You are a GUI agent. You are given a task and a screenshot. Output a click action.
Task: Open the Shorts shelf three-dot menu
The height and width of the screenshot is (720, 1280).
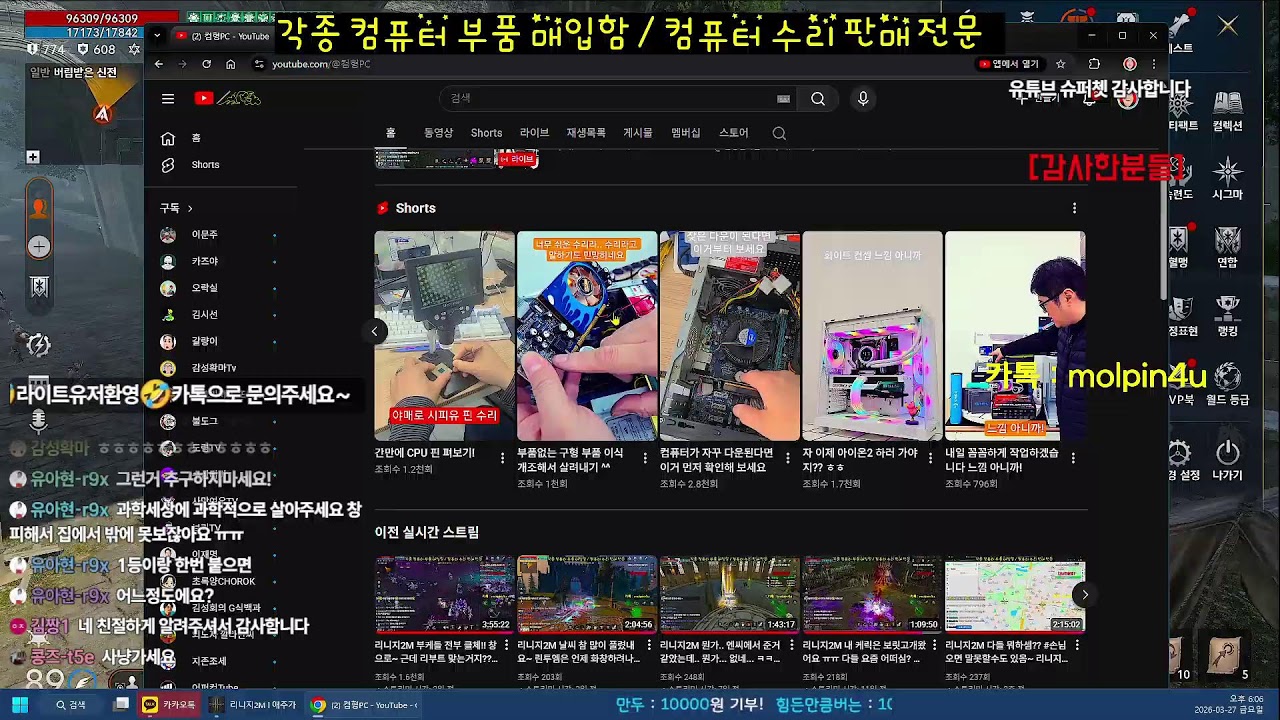(x=1074, y=208)
